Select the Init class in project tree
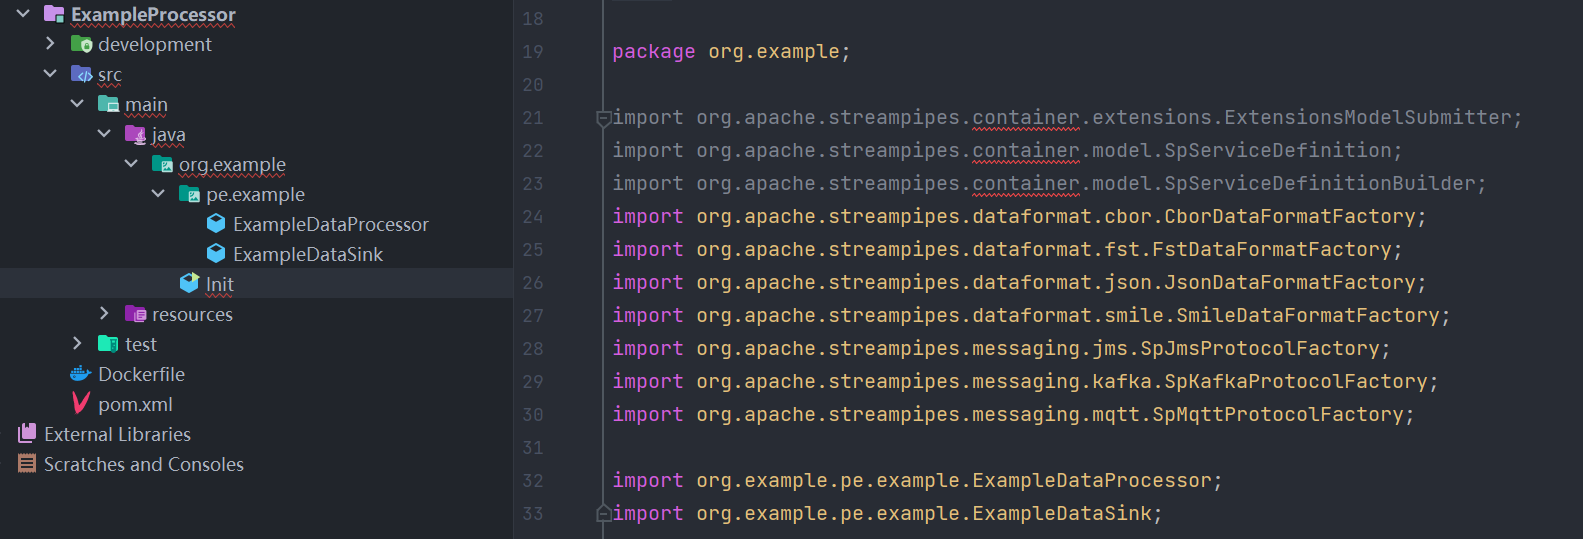This screenshot has width=1583, height=539. (220, 284)
